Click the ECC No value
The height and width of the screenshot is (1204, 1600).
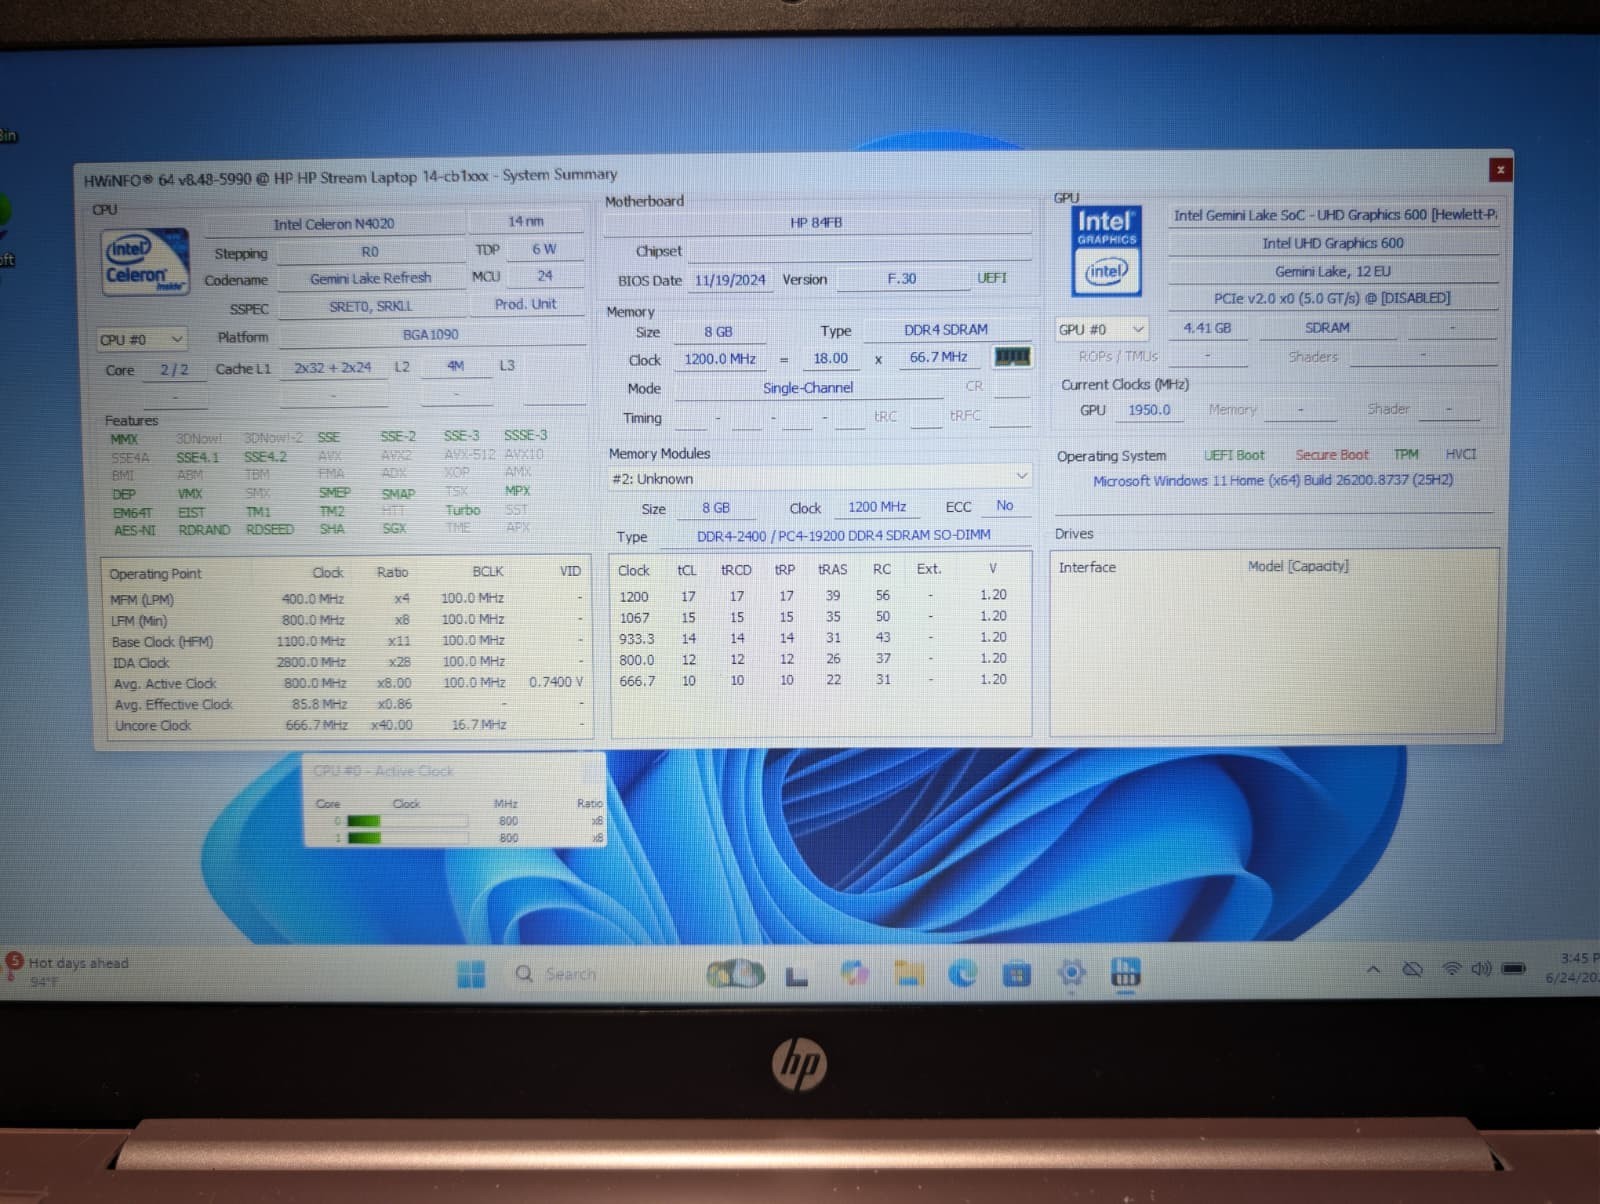coord(1005,506)
